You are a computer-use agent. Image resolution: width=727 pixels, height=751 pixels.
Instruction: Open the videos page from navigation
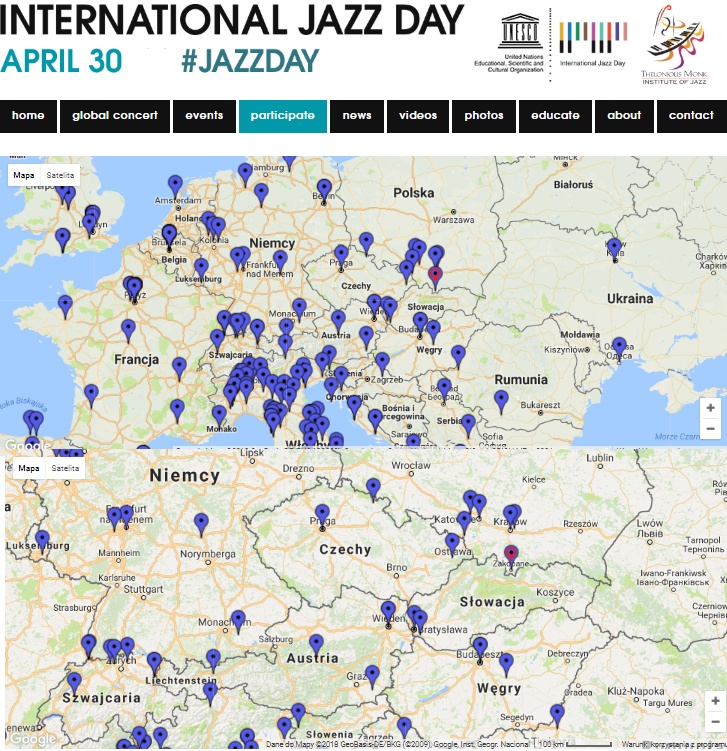pos(418,116)
